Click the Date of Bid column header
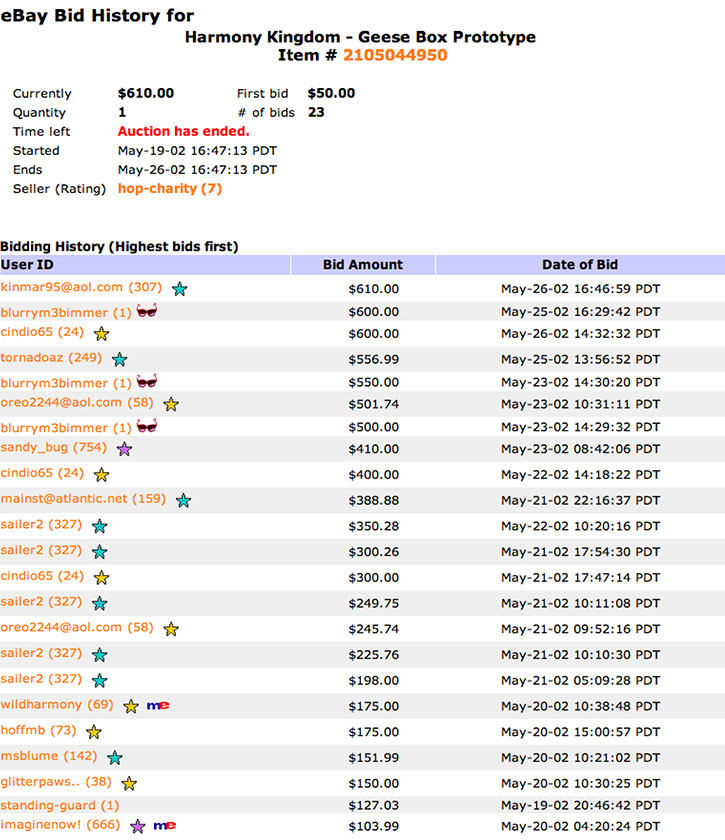 580,265
